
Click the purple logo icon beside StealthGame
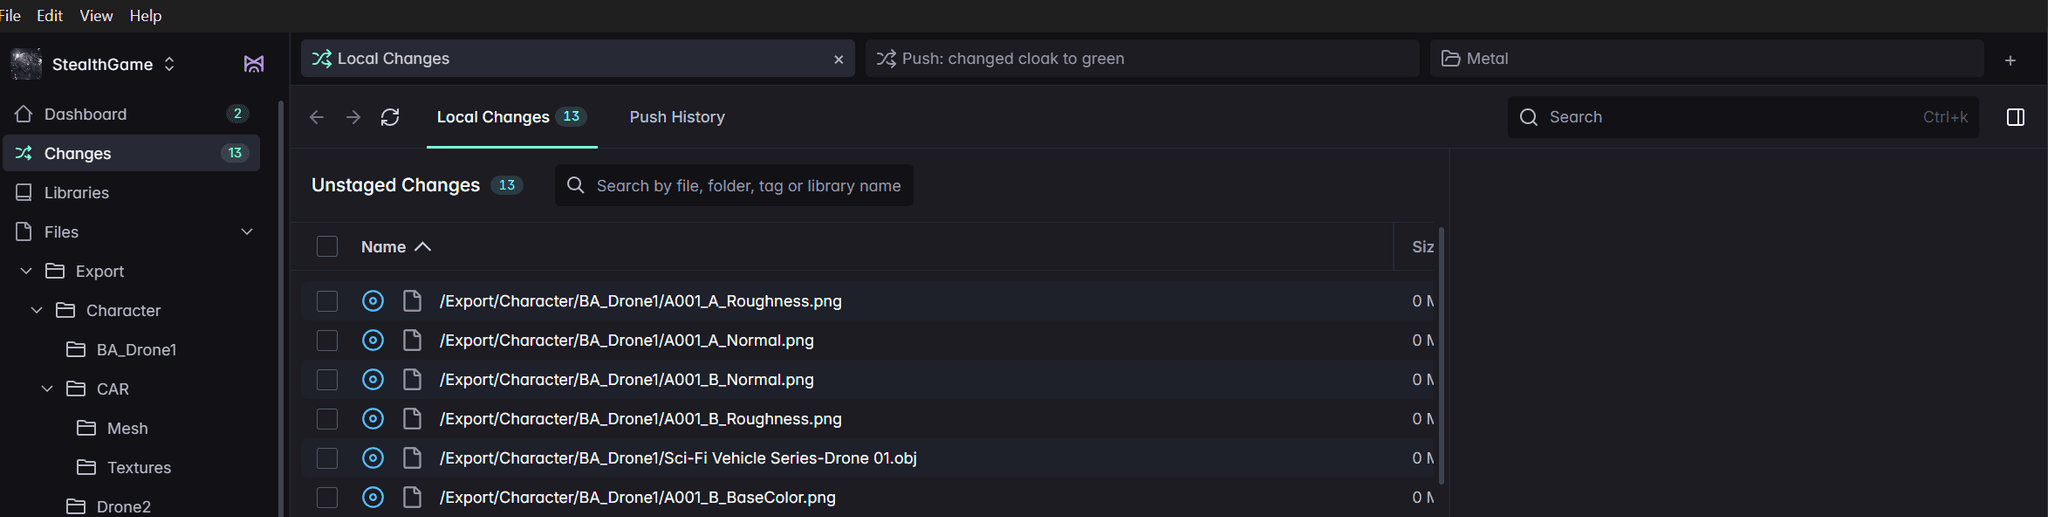click(x=254, y=64)
